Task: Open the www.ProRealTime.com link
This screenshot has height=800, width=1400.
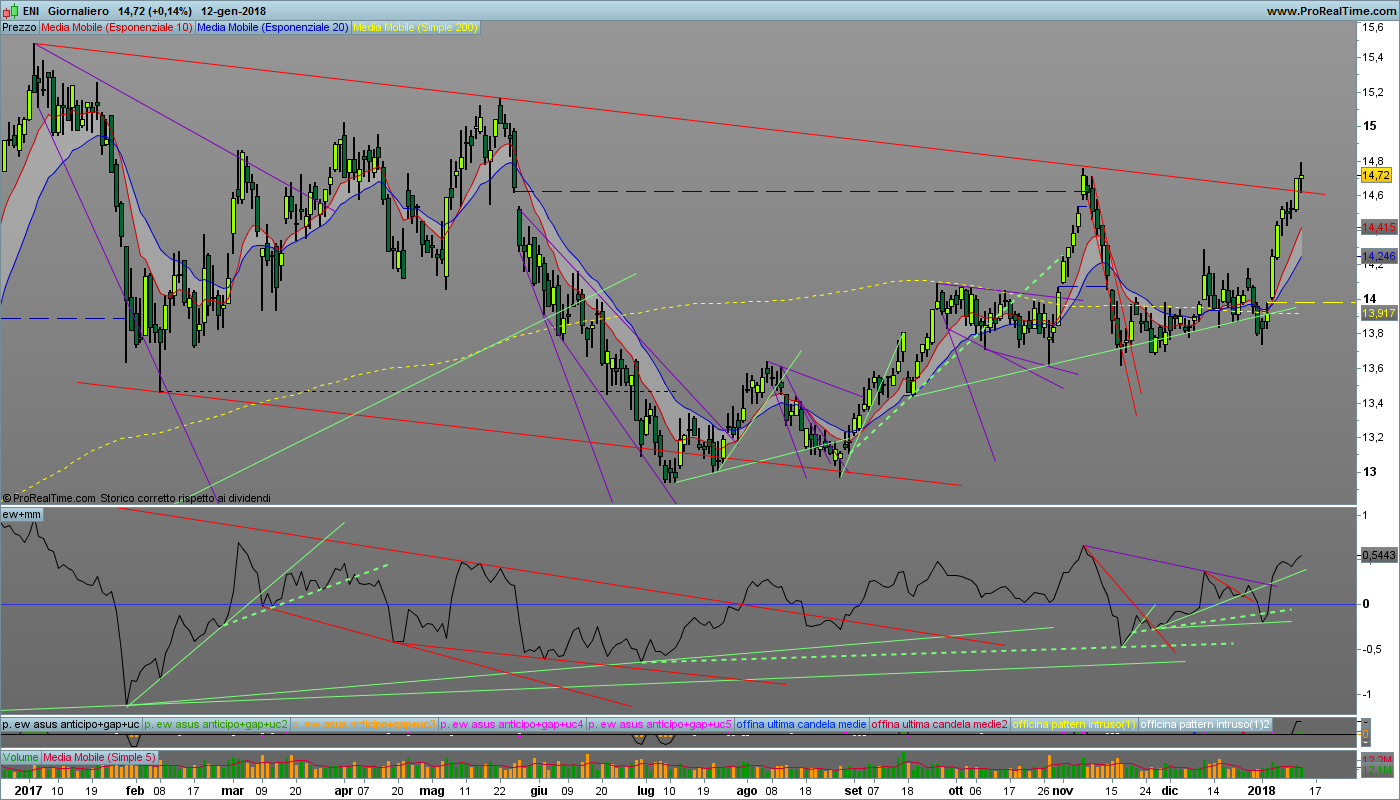Action: click(x=1330, y=10)
